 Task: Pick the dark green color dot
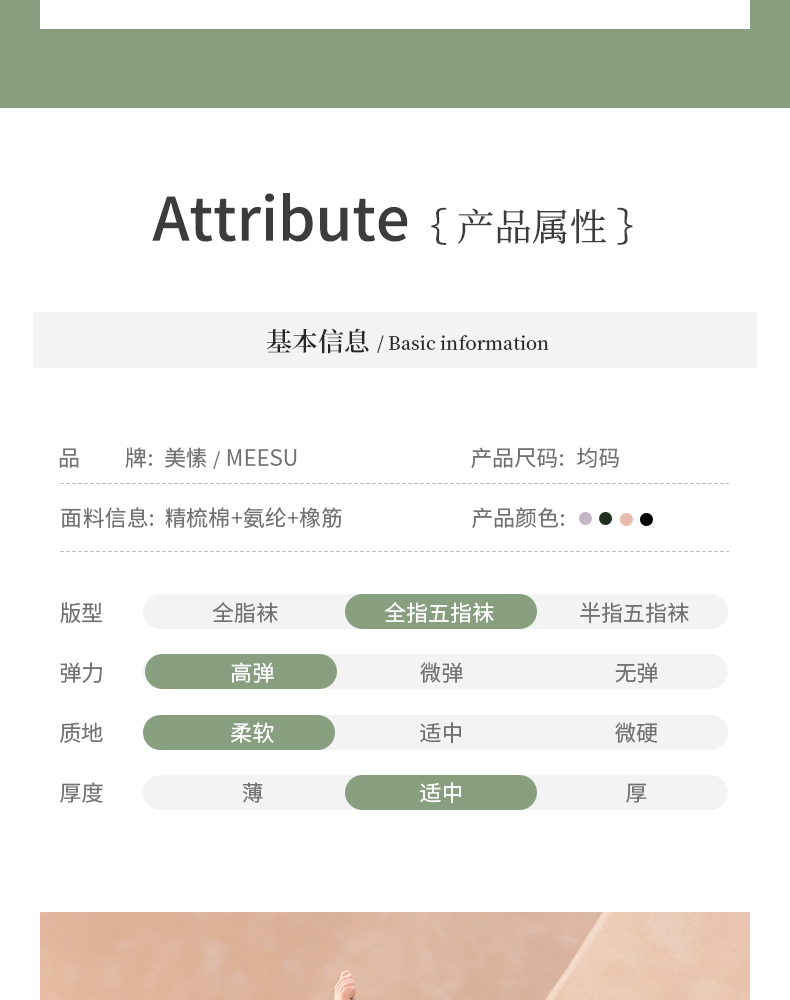point(605,518)
